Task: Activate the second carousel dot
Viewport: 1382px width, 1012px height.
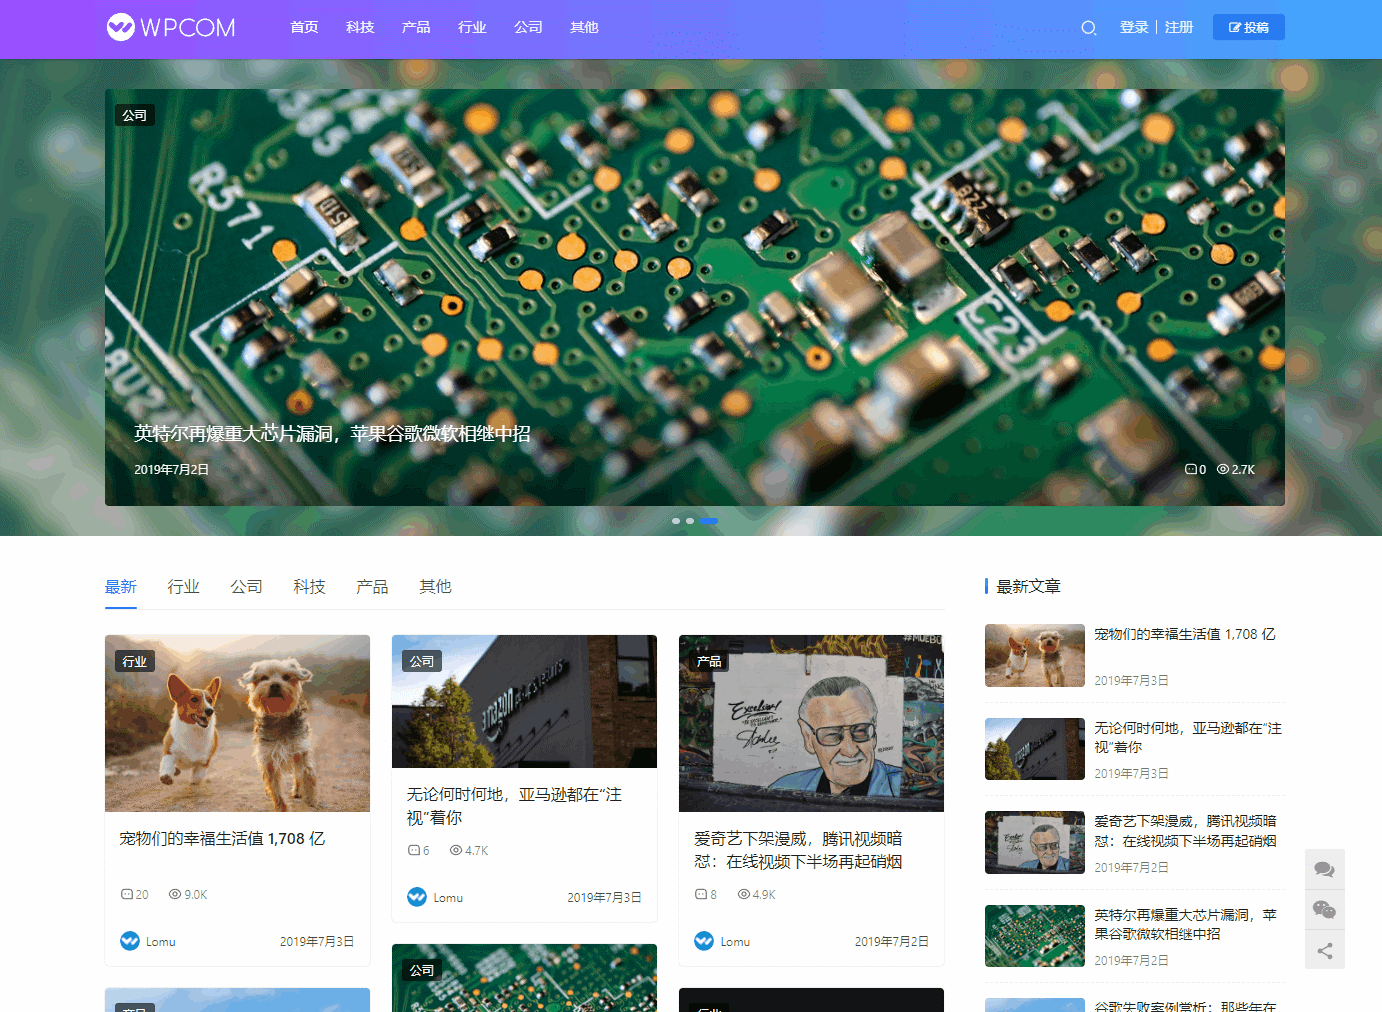Action: (x=690, y=520)
